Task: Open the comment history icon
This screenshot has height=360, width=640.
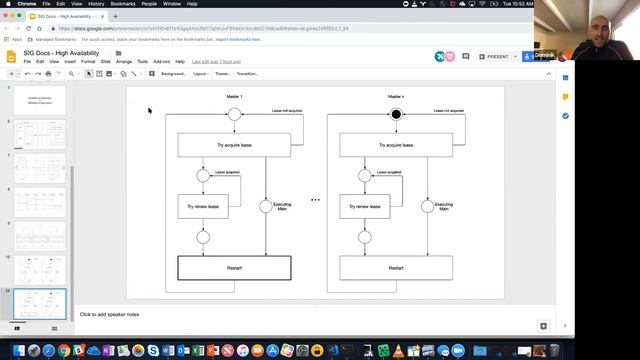Action: click(x=465, y=56)
